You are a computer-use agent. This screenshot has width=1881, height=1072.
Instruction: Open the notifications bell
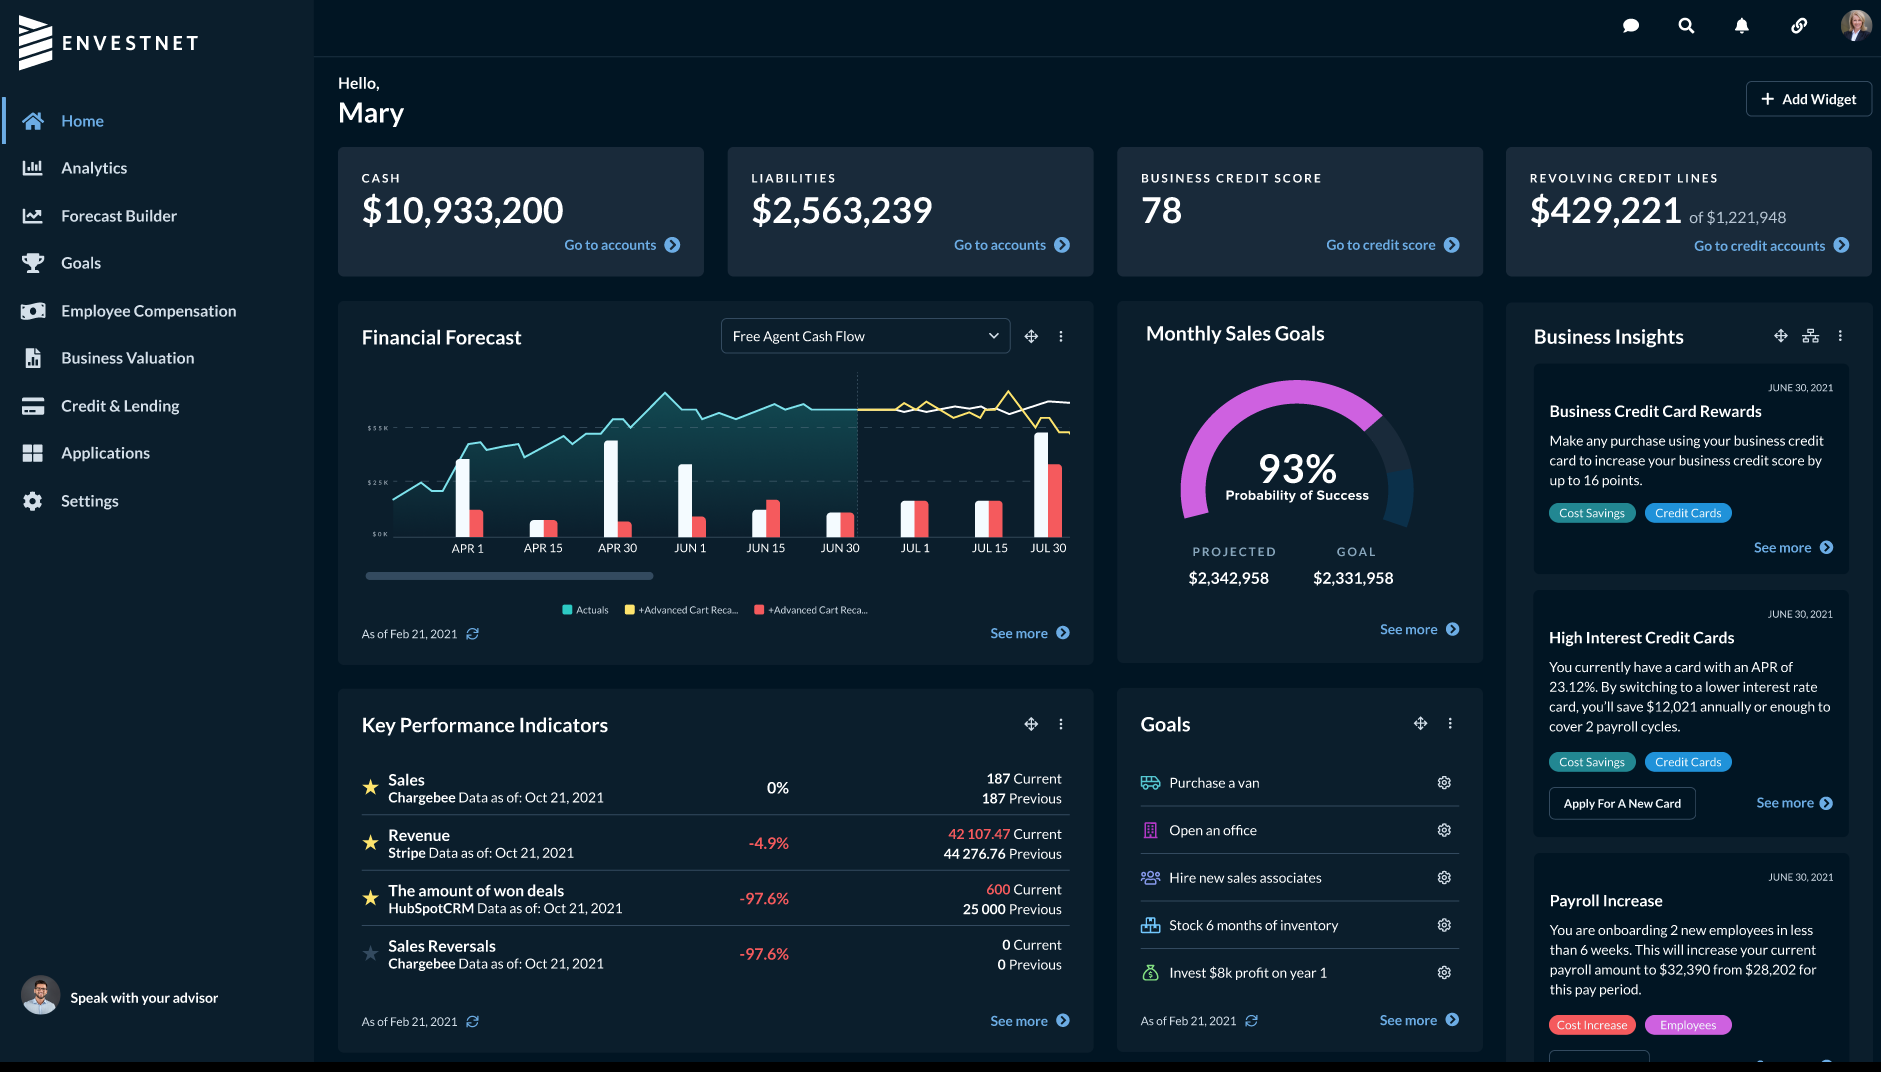(1742, 26)
